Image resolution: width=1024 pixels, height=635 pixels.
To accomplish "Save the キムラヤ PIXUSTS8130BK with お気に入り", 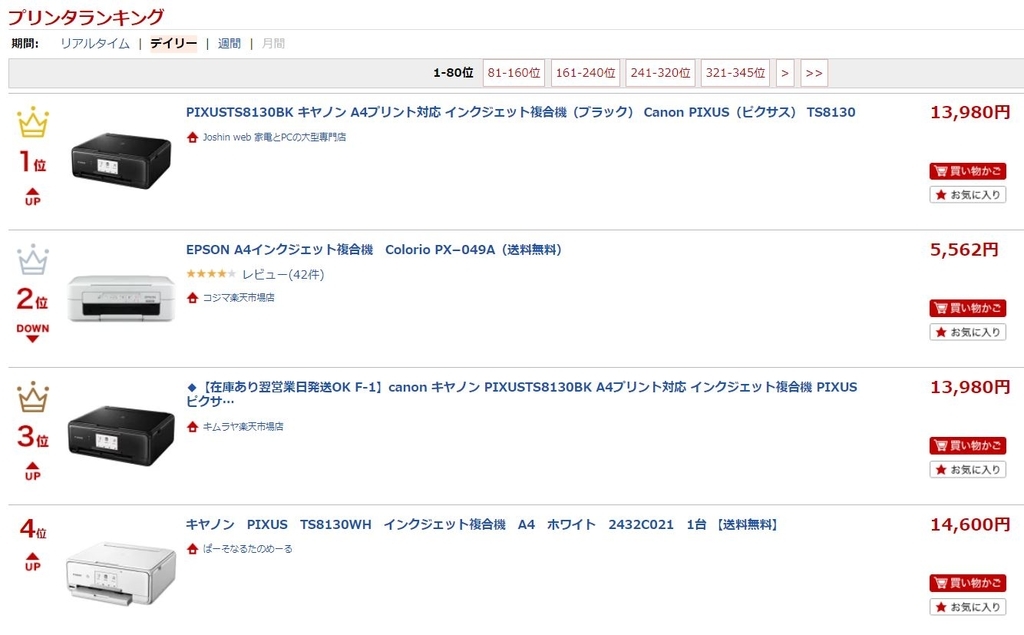I will (968, 469).
